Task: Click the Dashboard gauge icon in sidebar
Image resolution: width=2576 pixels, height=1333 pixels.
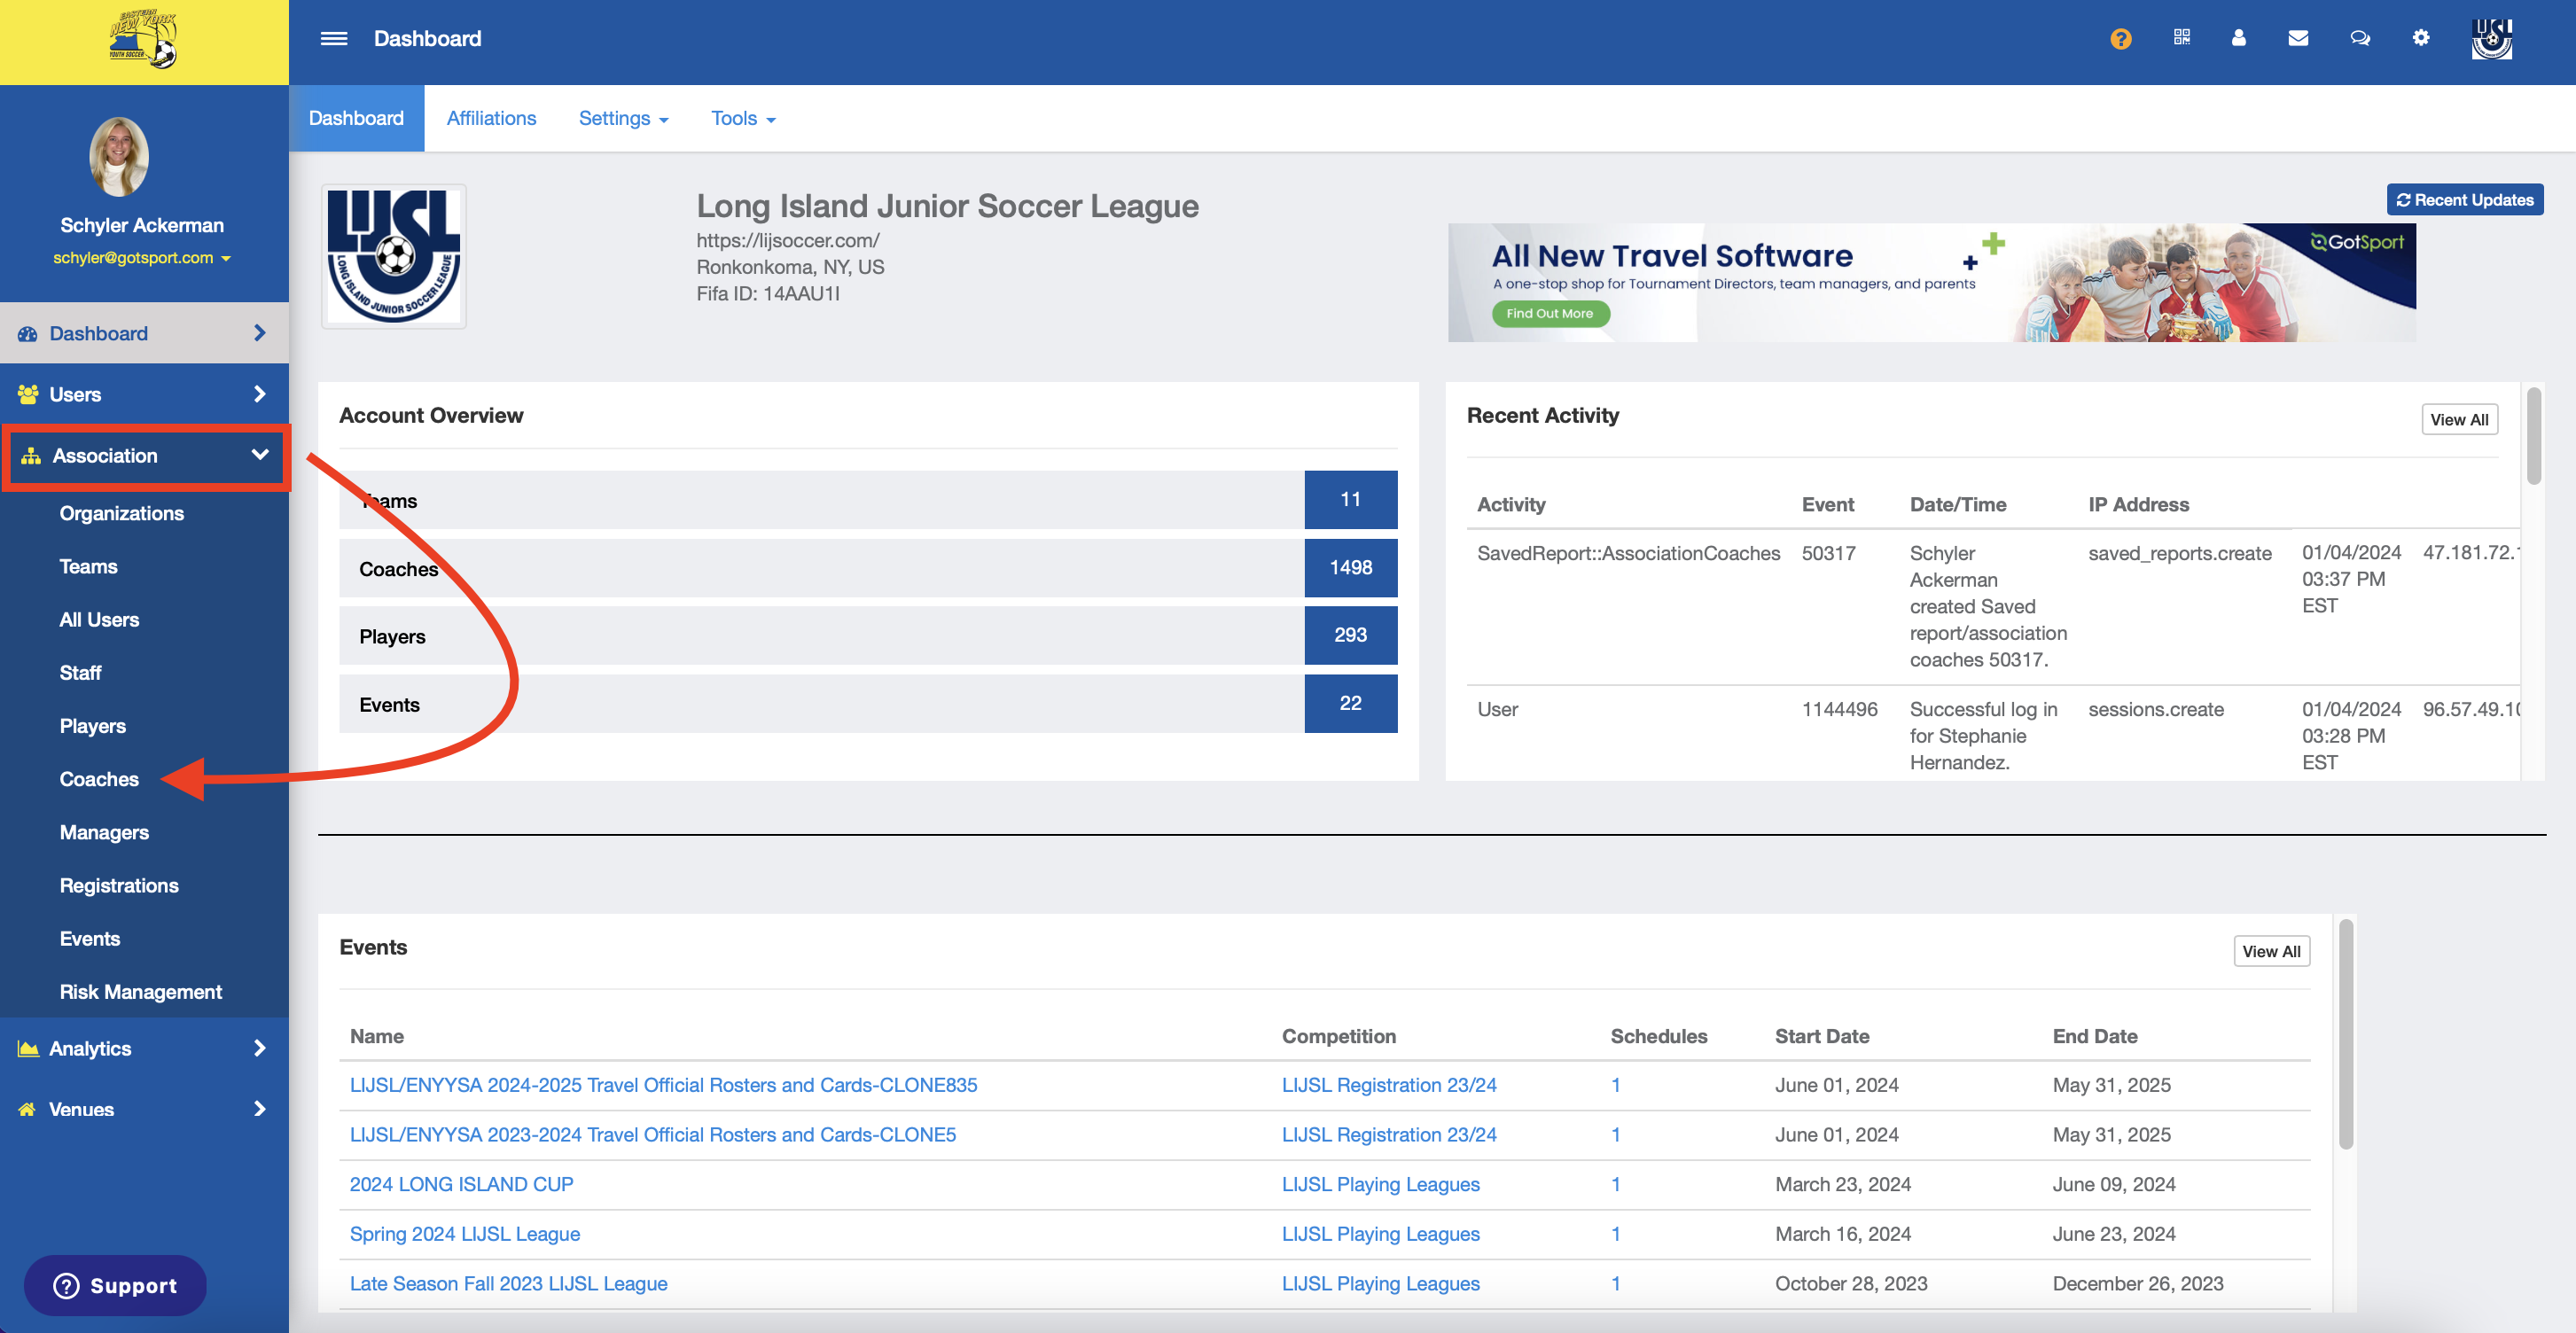Action: [27, 334]
